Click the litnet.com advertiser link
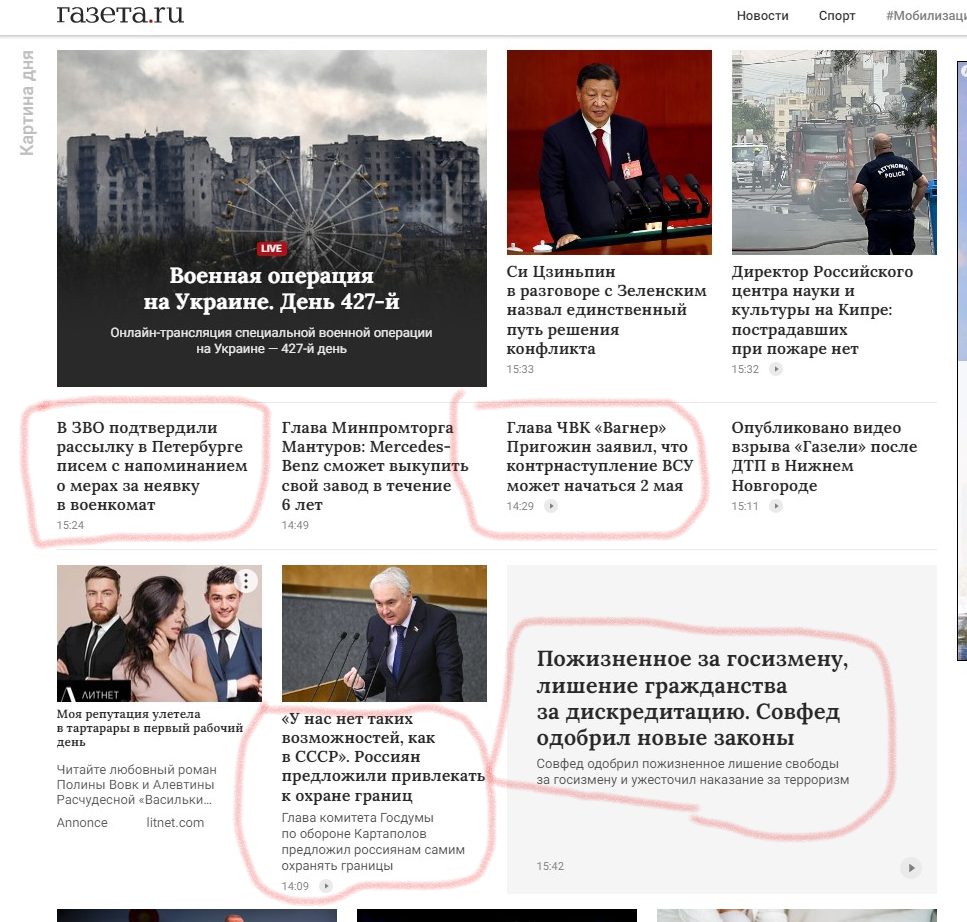This screenshot has height=922, width=967. coord(175,822)
